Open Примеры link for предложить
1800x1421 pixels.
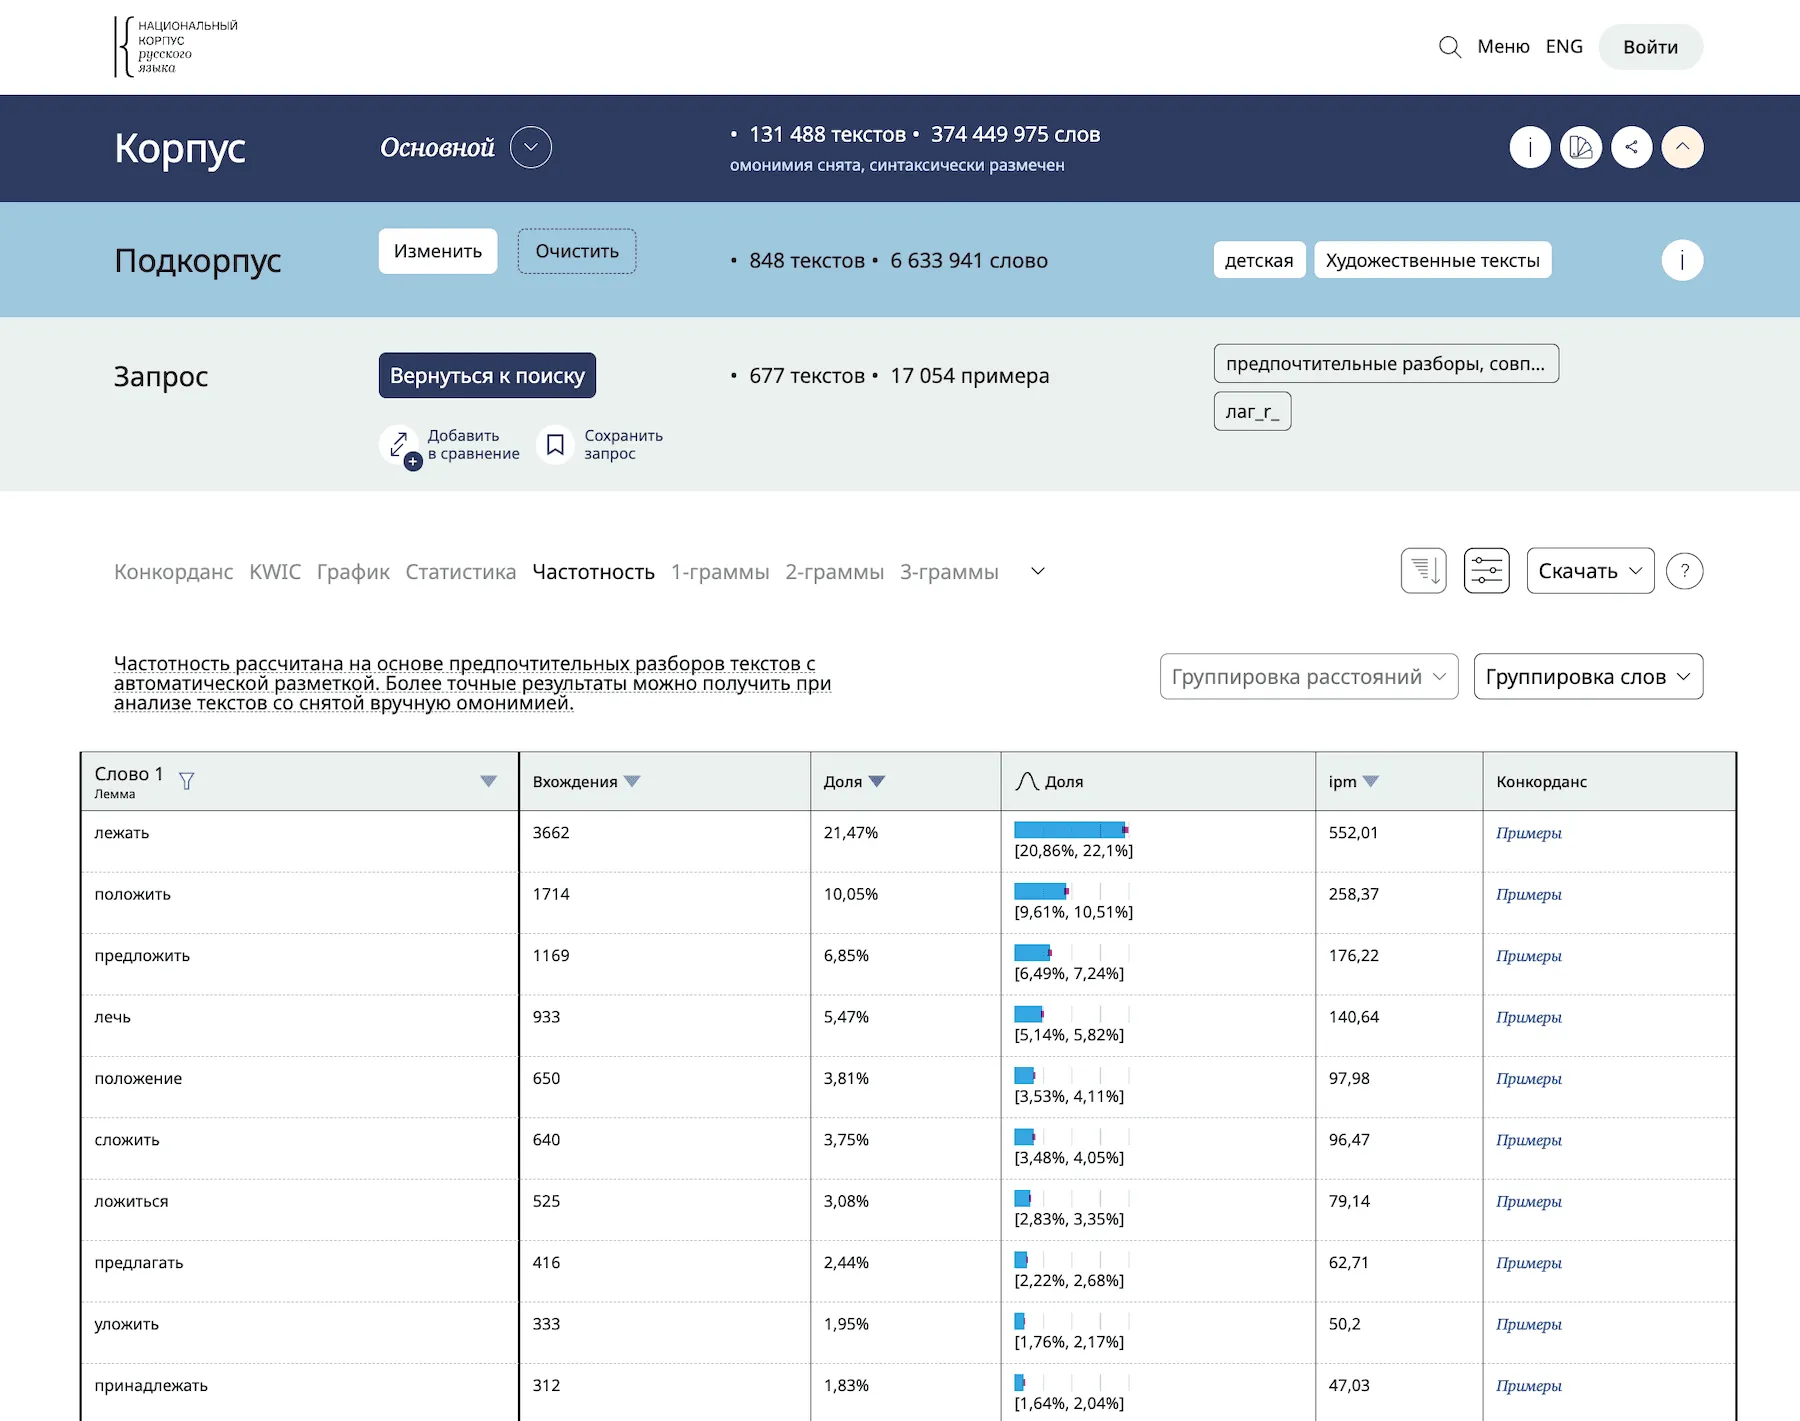pos(1528,956)
